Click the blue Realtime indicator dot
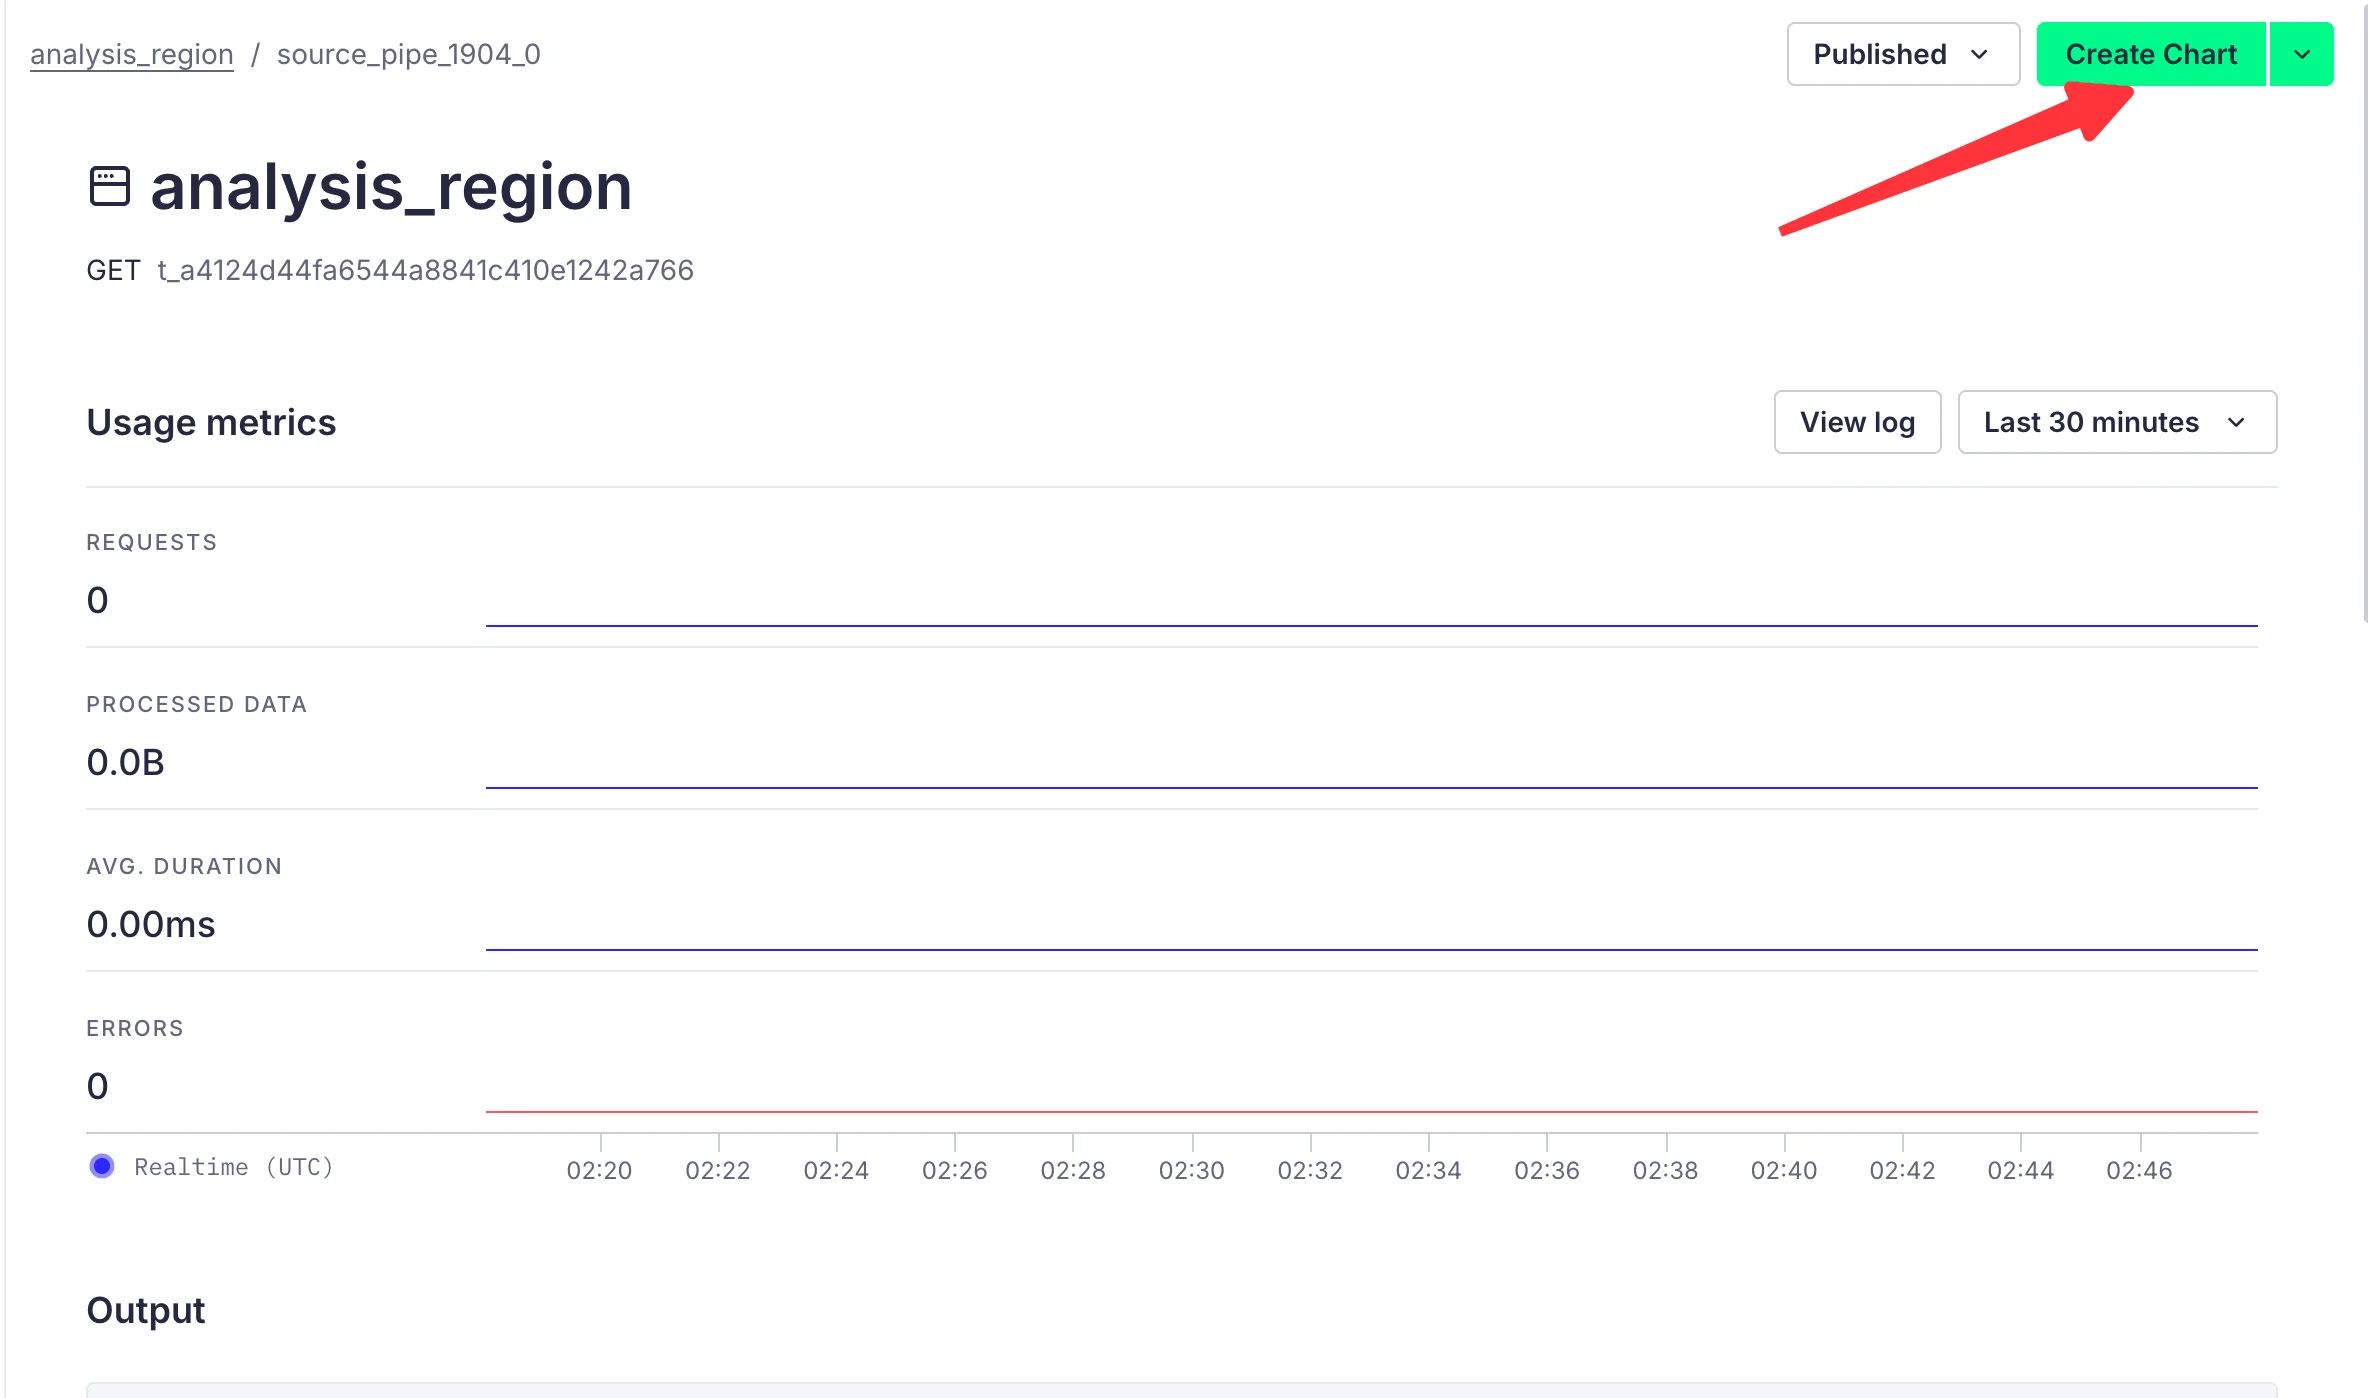The height and width of the screenshot is (1398, 2368). [x=102, y=1166]
